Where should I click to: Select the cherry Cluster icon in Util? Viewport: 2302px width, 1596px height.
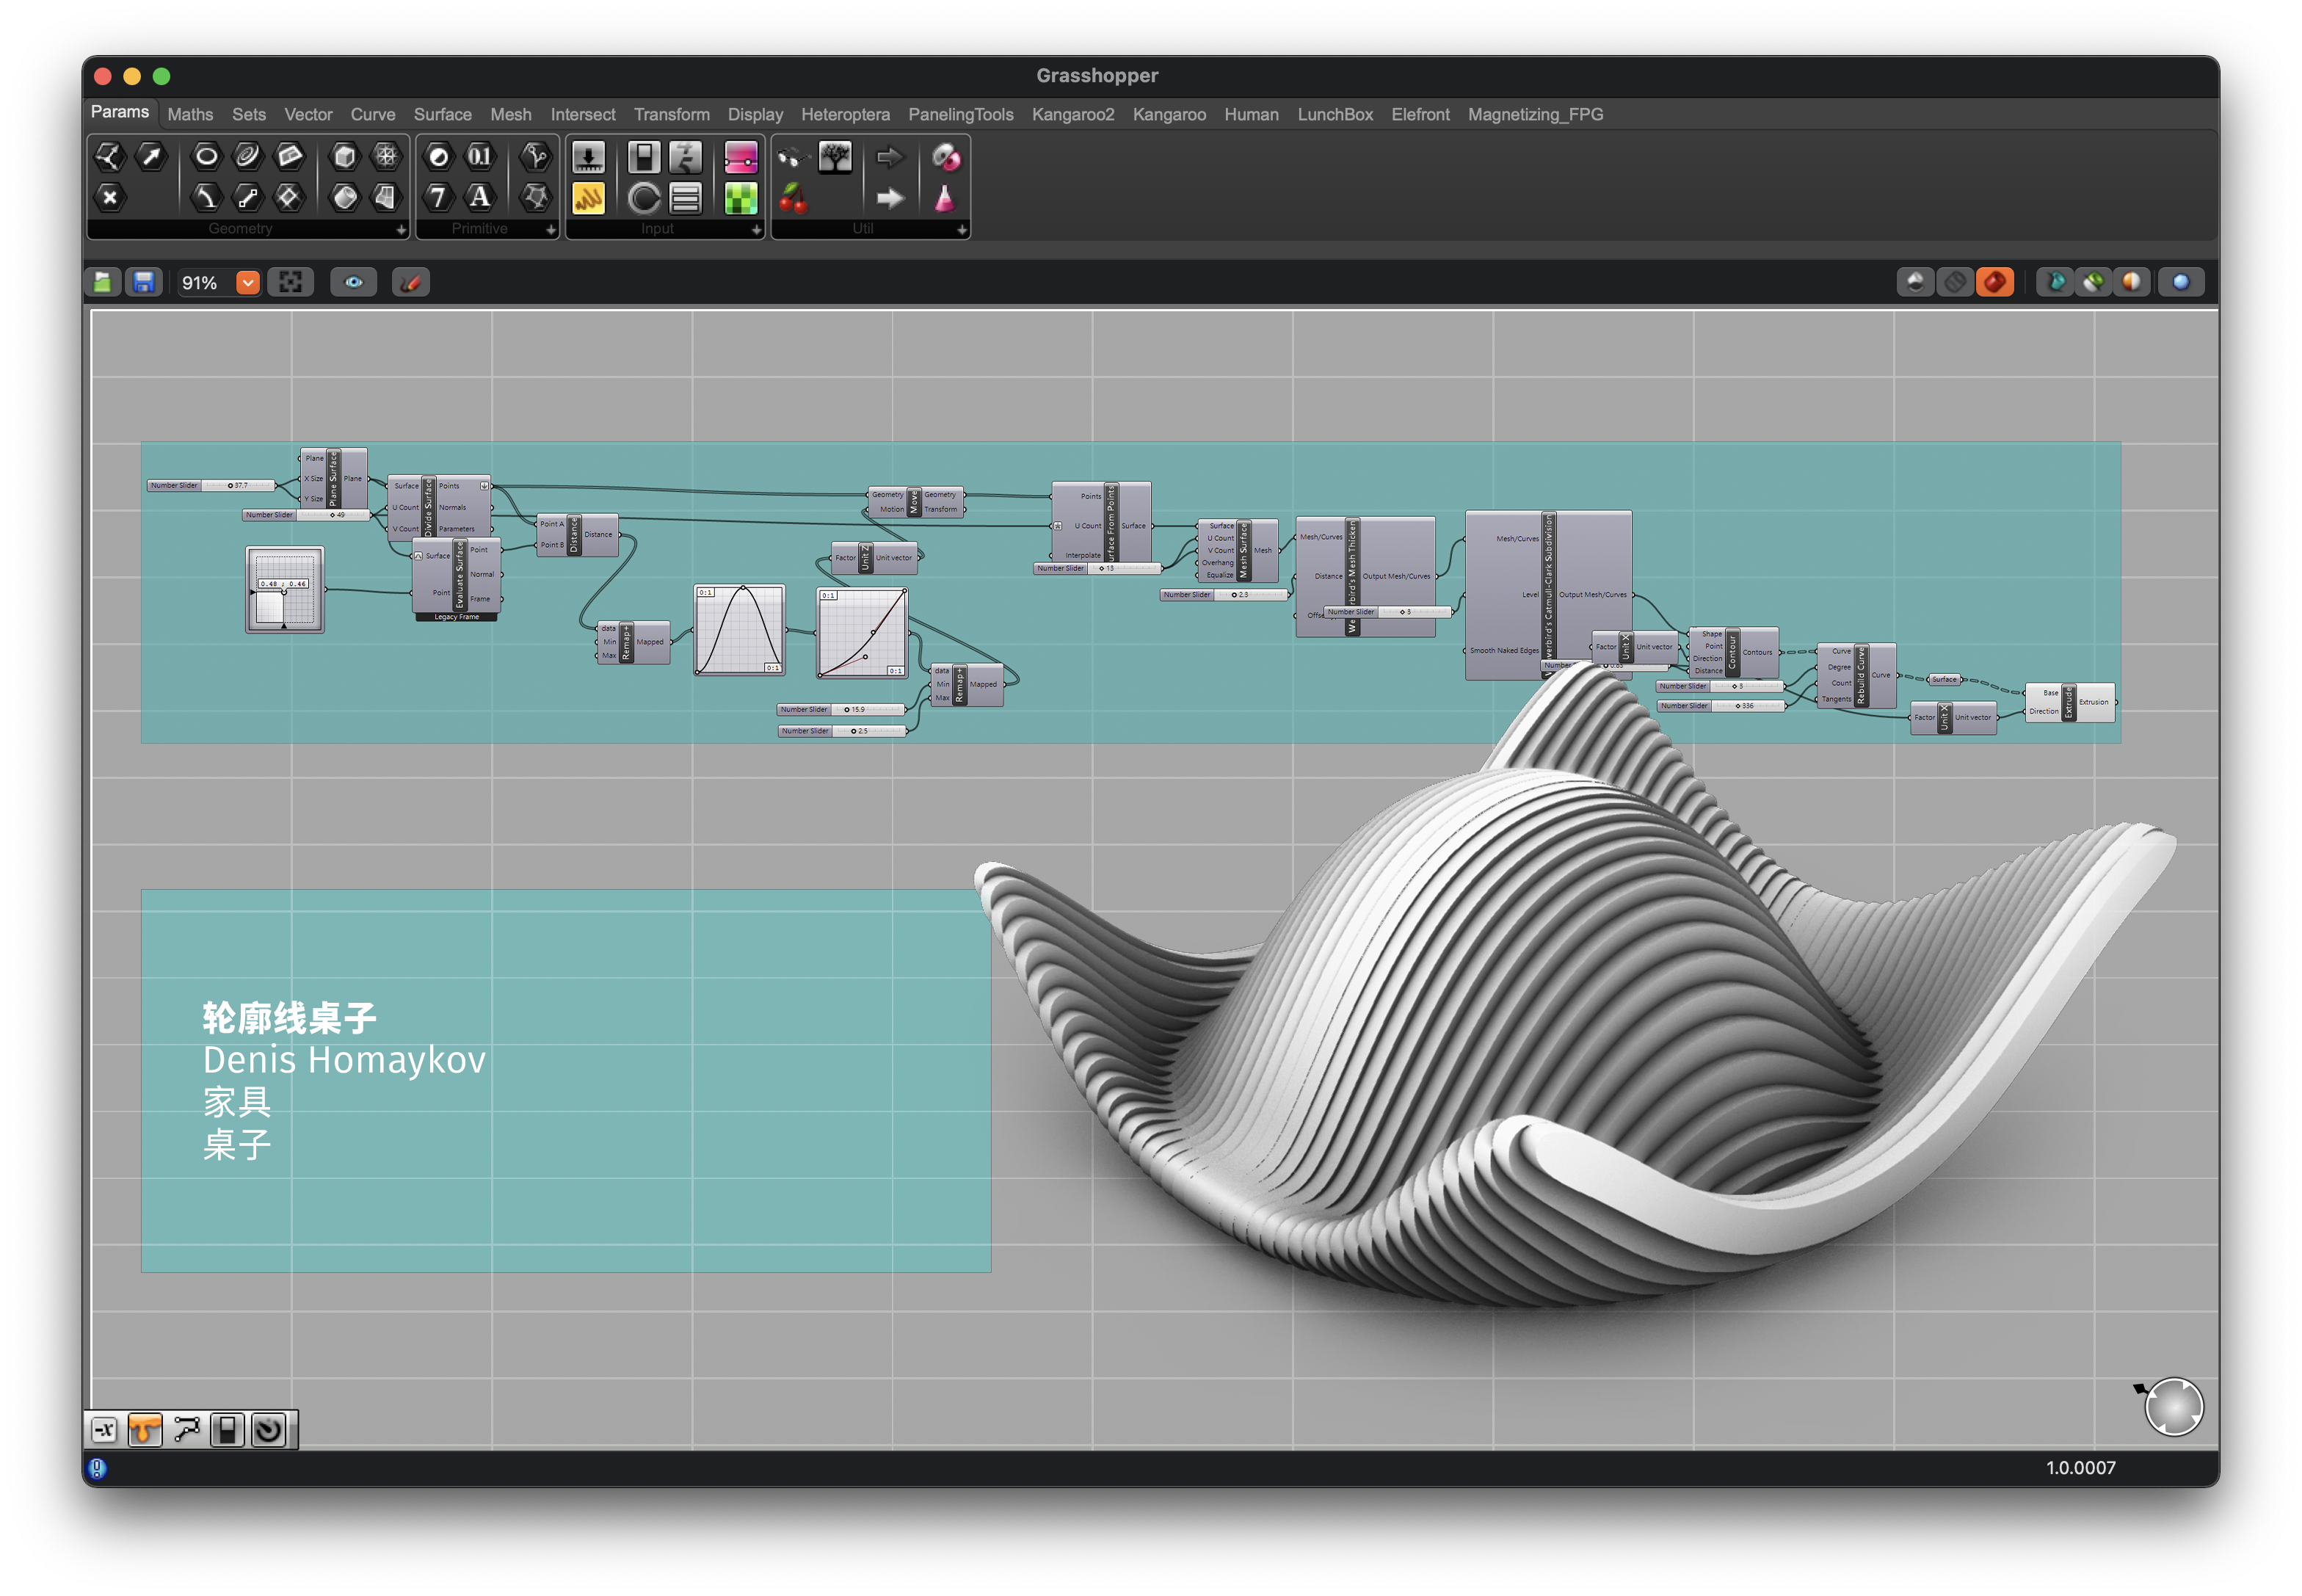793,198
